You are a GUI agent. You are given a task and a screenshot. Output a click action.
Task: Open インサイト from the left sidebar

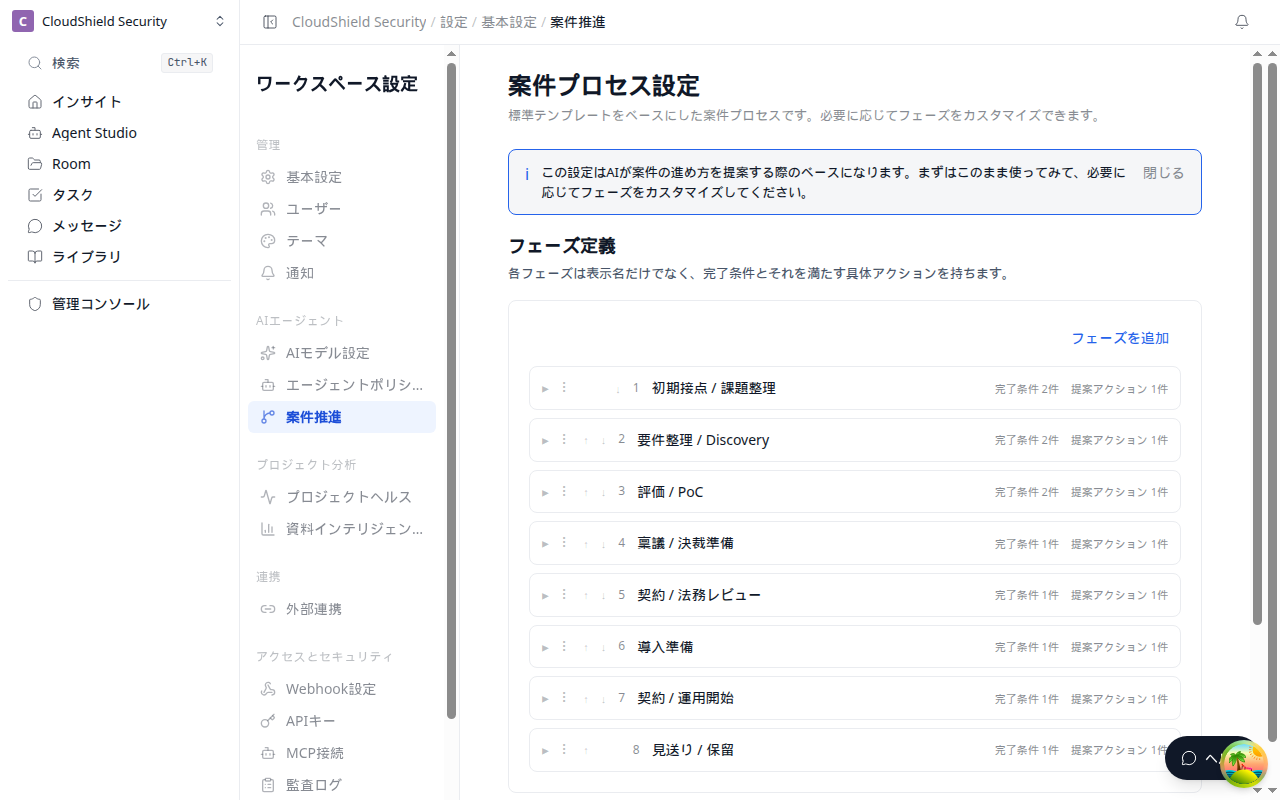click(120, 102)
